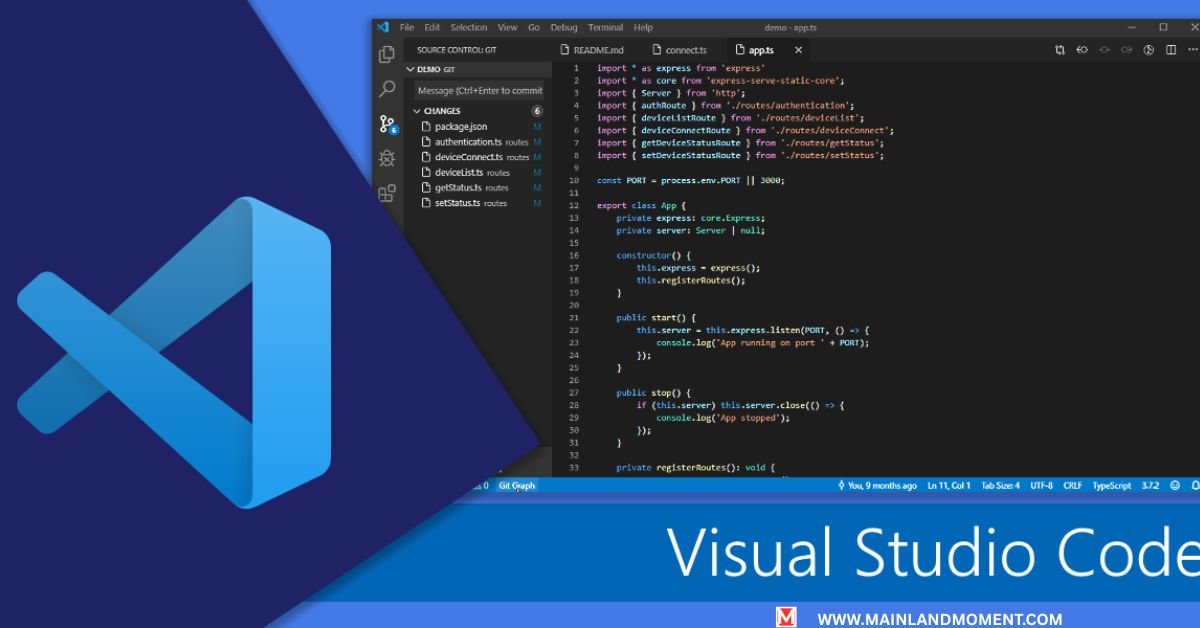The image size is (1200, 628).
Task: Click Git Graph in the status bar
Action: click(x=517, y=485)
